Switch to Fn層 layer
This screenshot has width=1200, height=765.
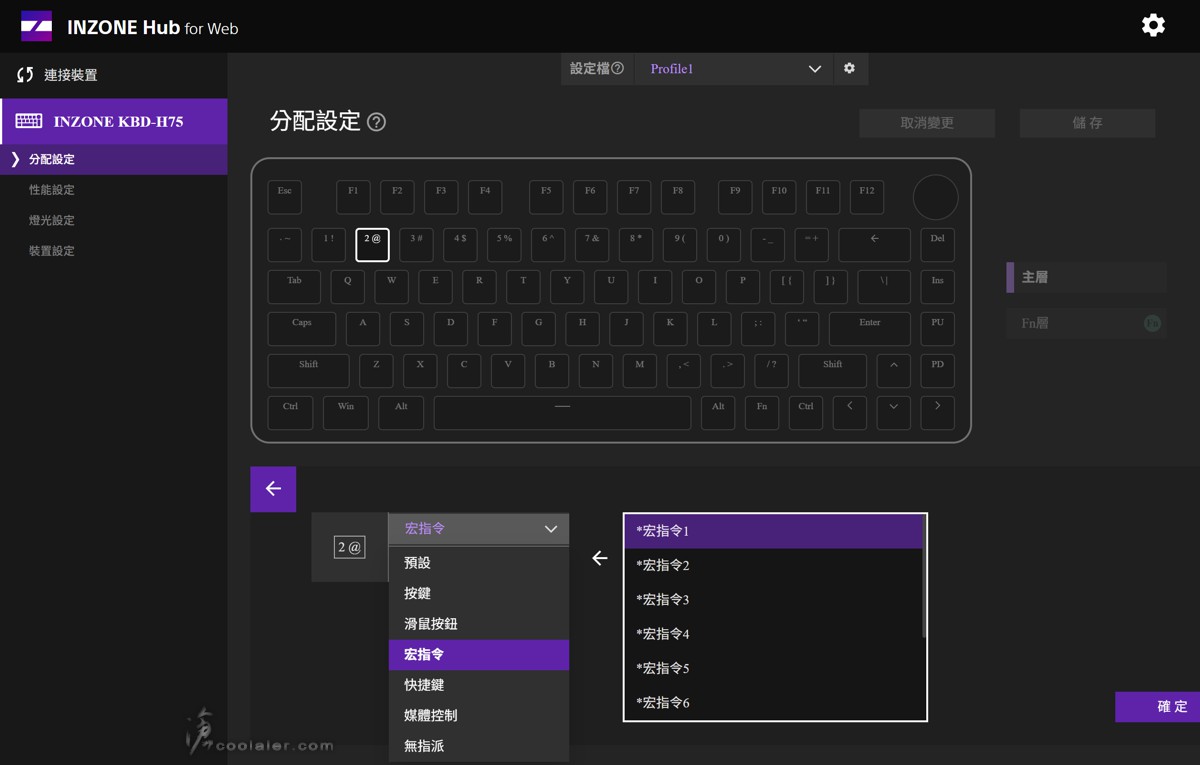[x=1086, y=323]
